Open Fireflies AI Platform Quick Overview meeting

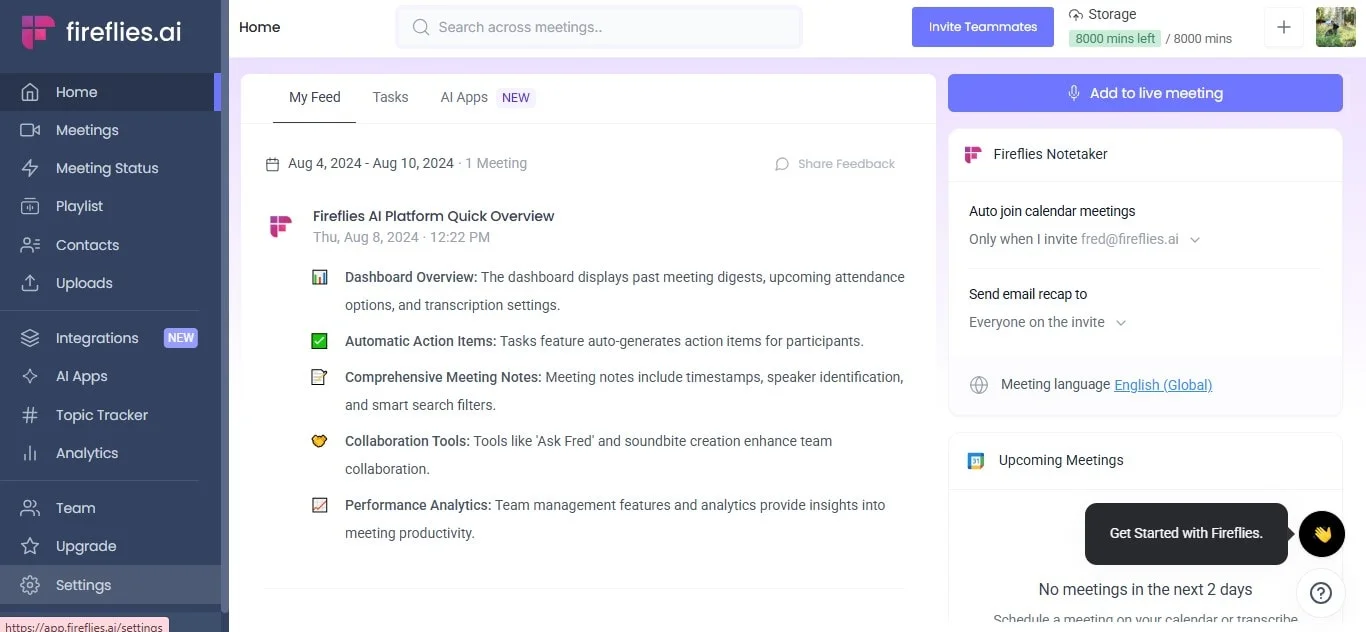[x=433, y=216]
